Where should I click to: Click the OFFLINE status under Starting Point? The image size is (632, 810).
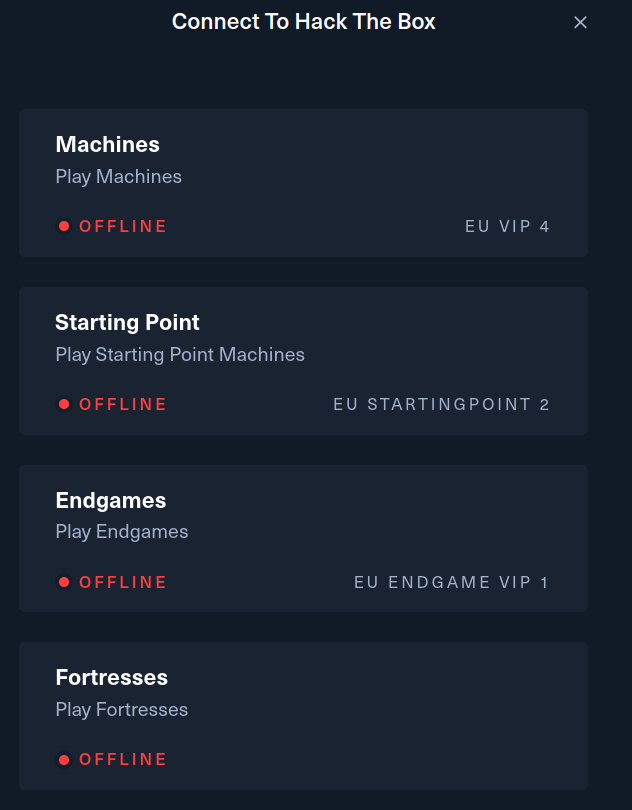[x=123, y=404]
